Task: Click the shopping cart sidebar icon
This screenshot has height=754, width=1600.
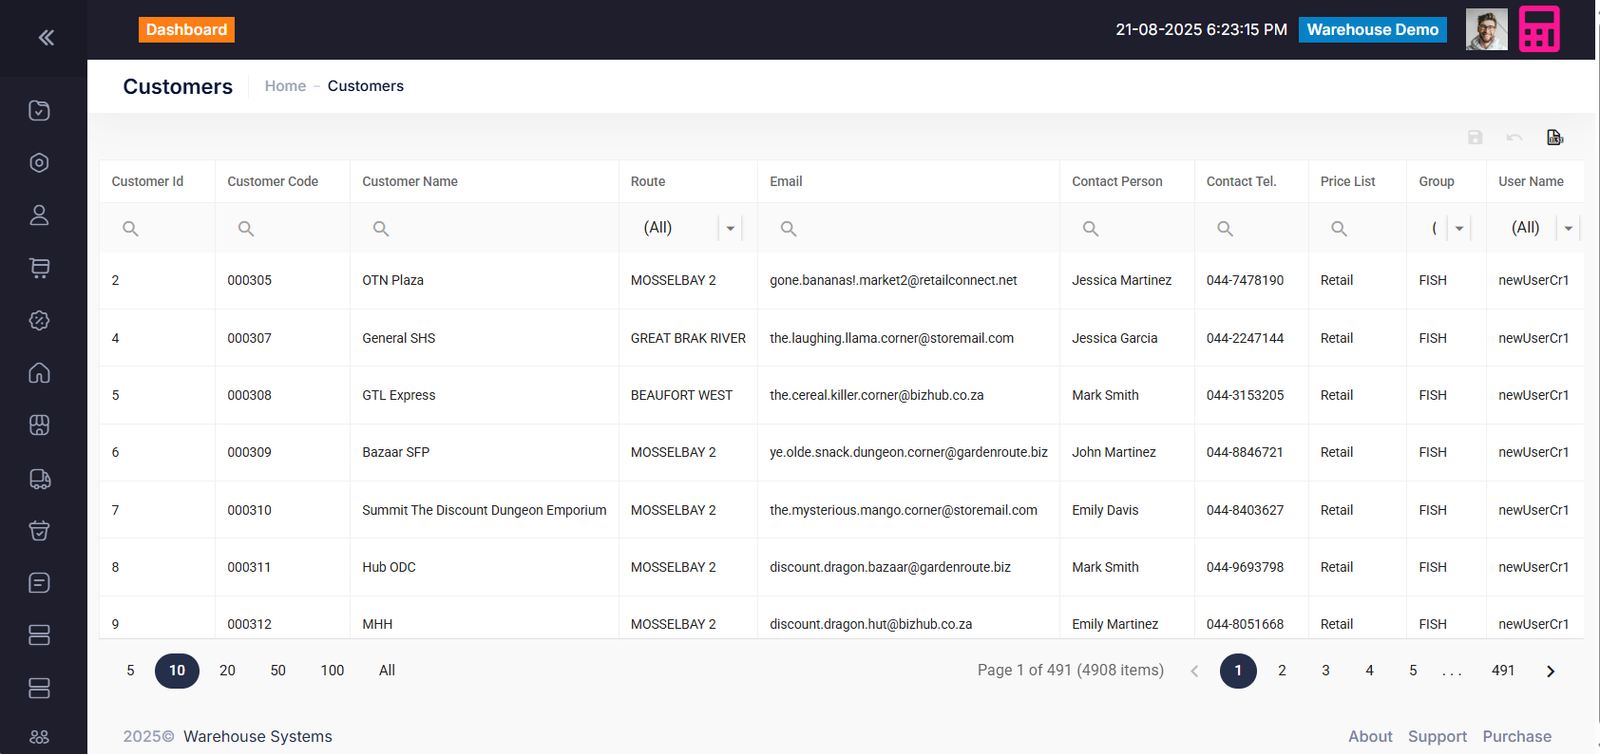Action: click(40, 268)
